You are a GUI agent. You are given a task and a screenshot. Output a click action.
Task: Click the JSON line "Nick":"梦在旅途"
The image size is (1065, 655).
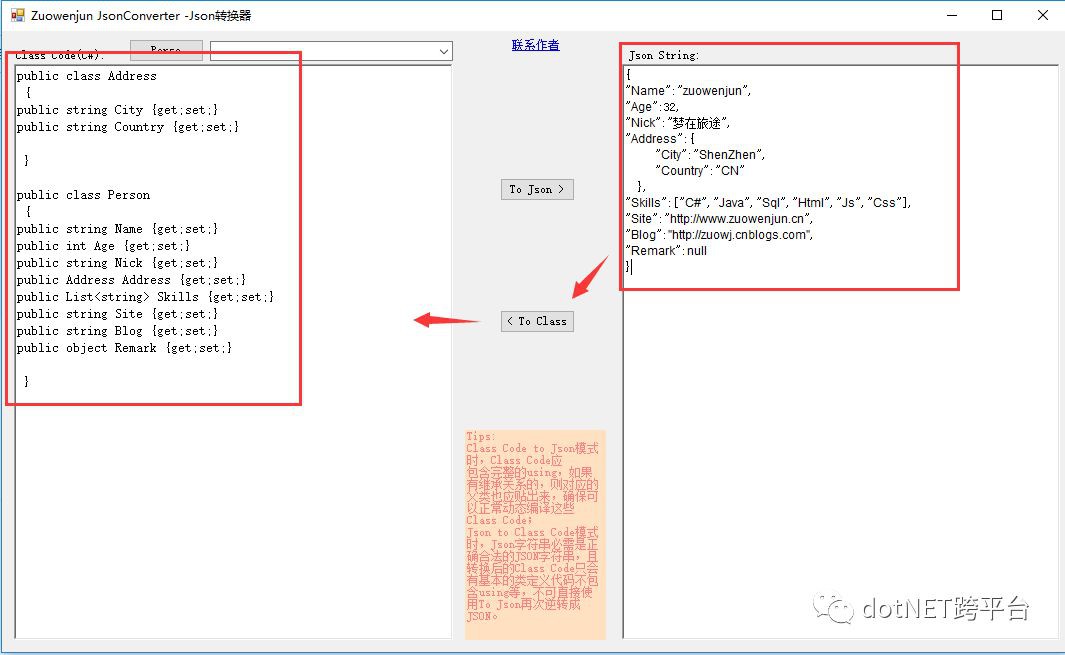[677, 123]
